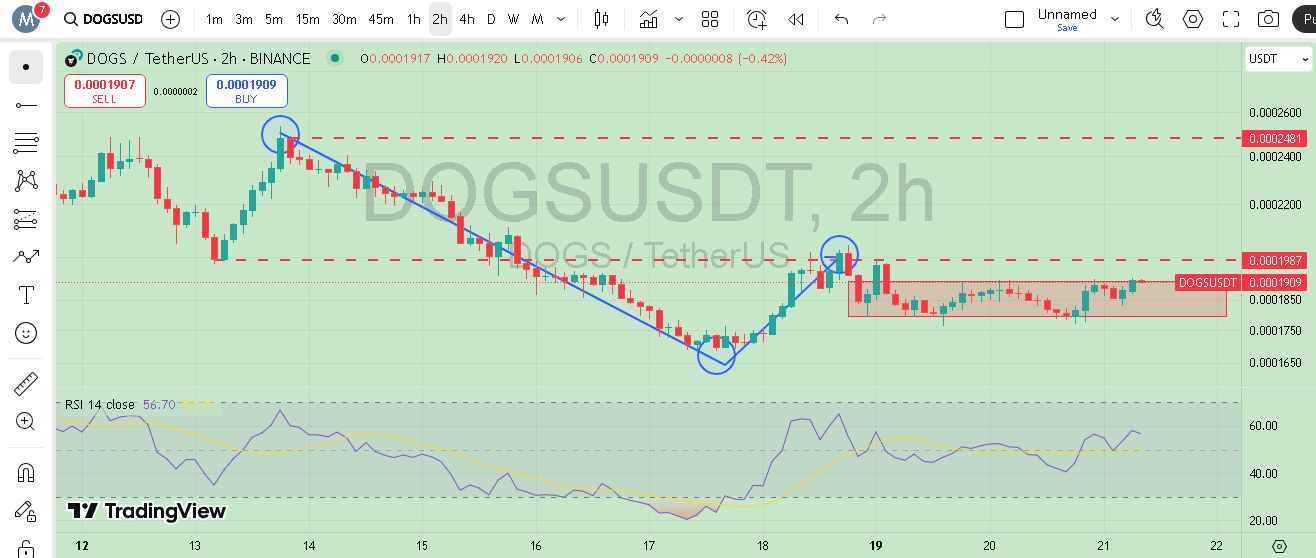Click the Unnamed layout name
1316x558 pixels.
1067,14
